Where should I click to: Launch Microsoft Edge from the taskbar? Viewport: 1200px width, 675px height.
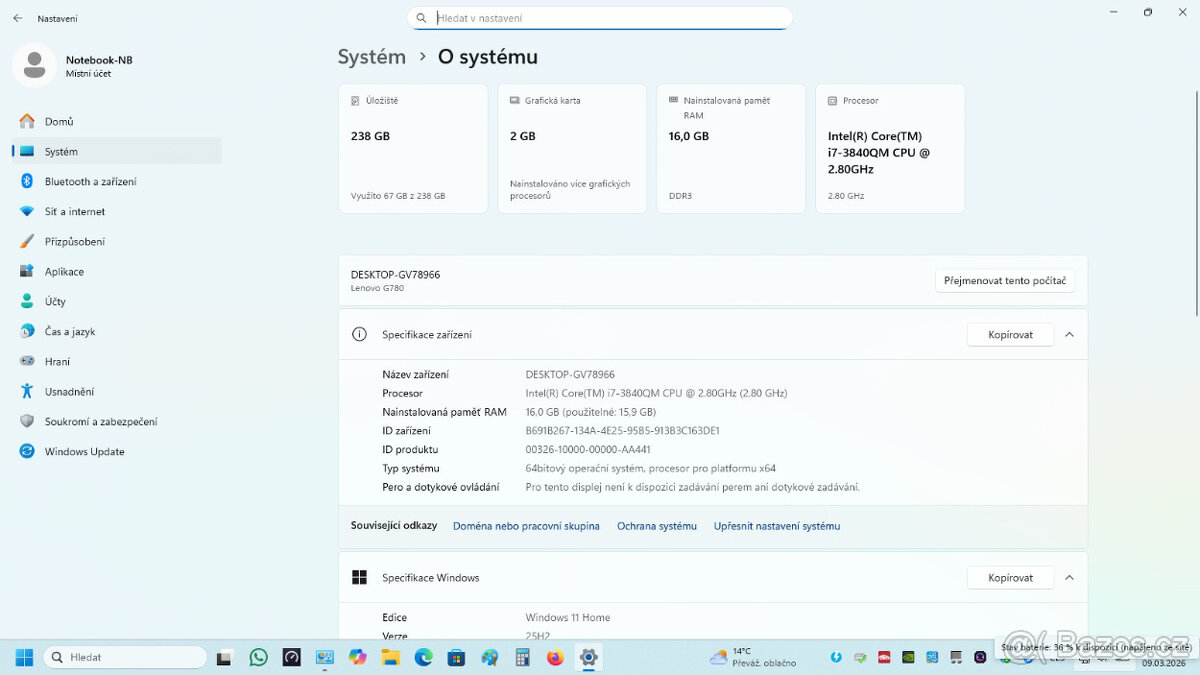click(423, 657)
